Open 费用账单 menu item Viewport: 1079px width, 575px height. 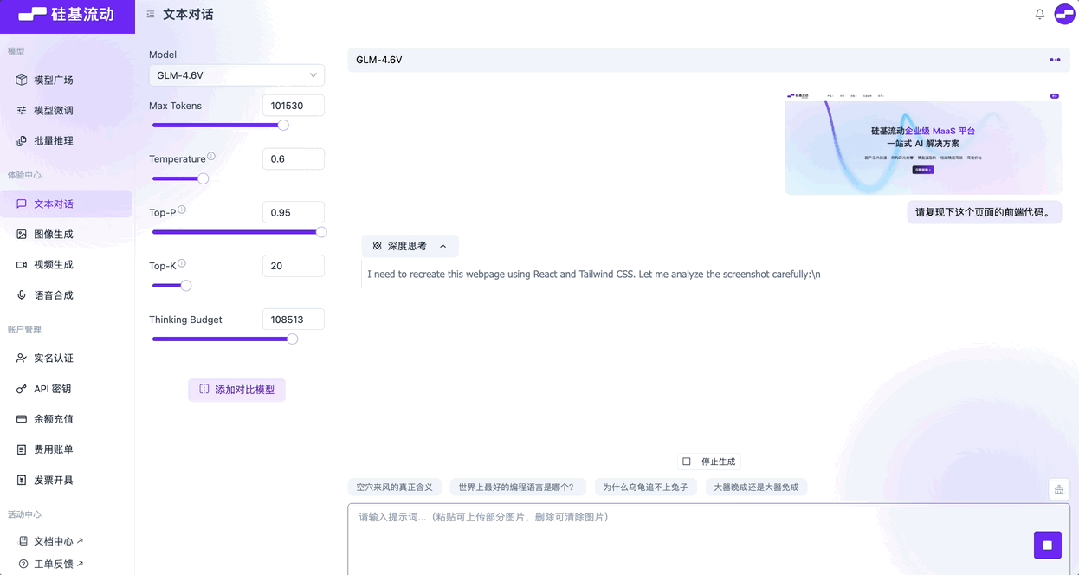pyautogui.click(x=66, y=449)
